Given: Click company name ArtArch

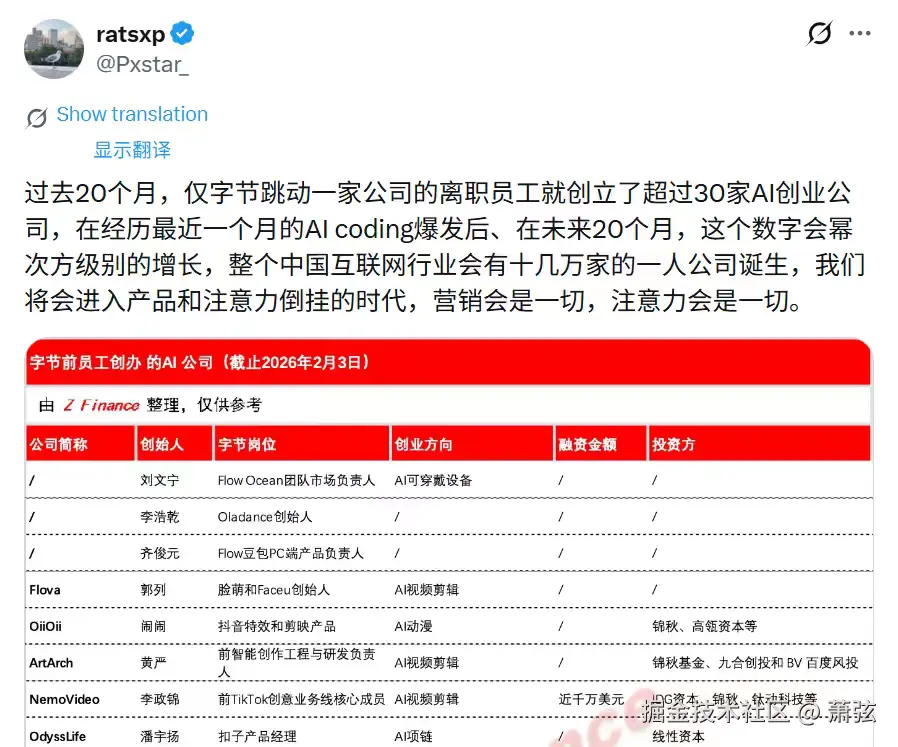Looking at the screenshot, I should point(51,663).
